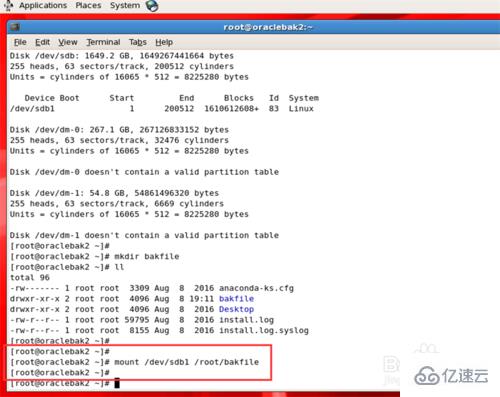Click the terminal window icon in title bar
The image size is (500, 397).
point(15,27)
